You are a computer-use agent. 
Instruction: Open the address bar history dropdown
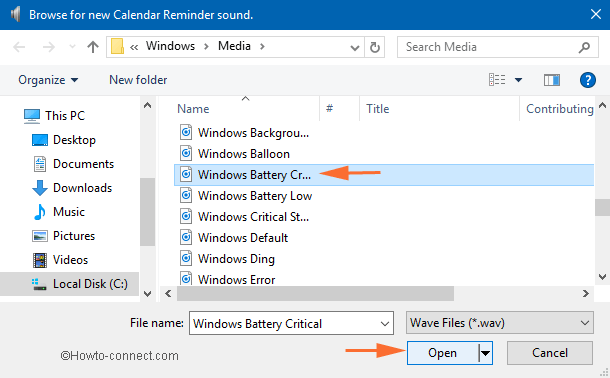354,47
